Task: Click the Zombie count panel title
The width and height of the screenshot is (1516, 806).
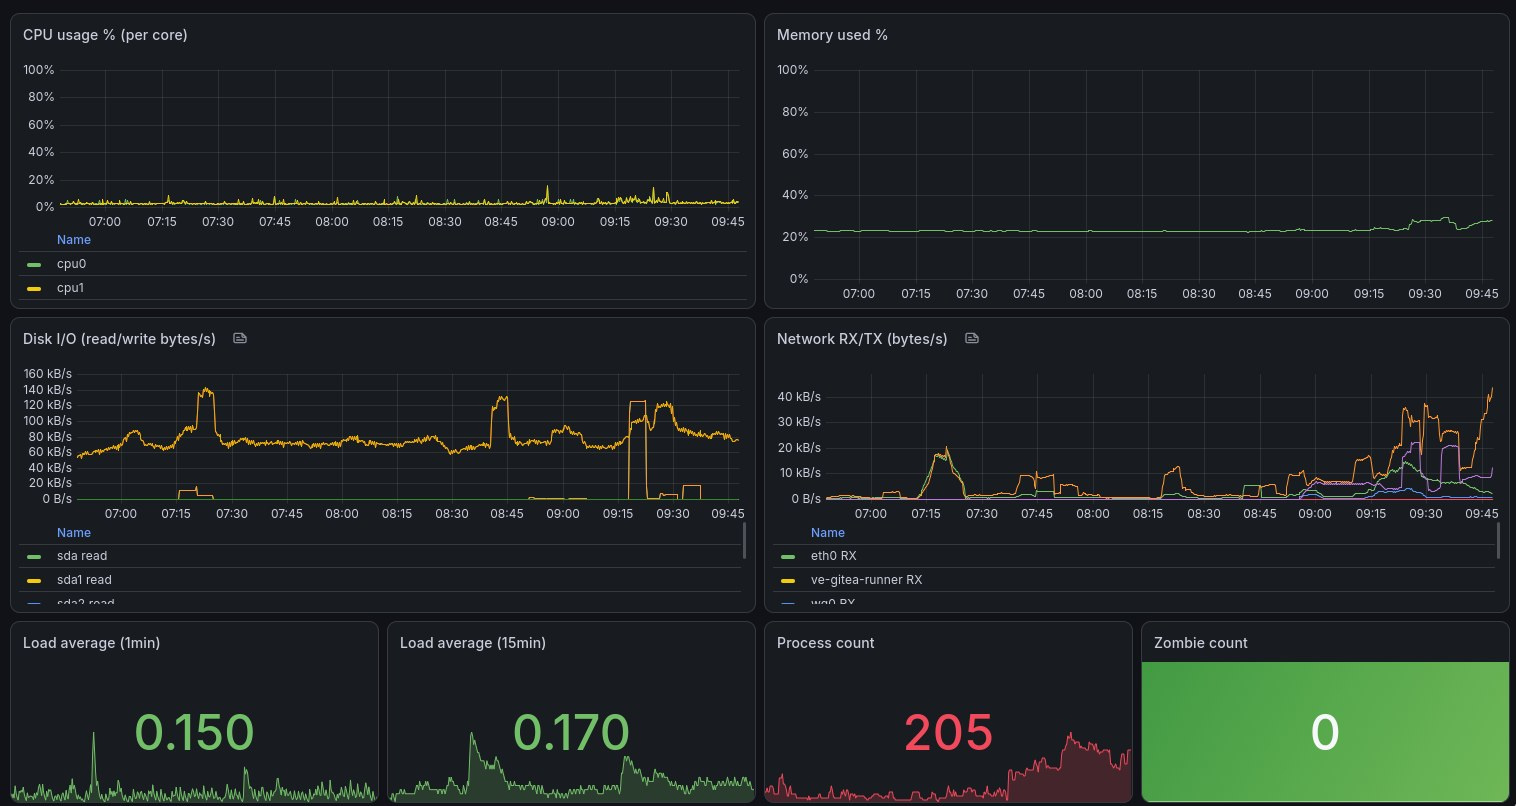Action: [1201, 643]
